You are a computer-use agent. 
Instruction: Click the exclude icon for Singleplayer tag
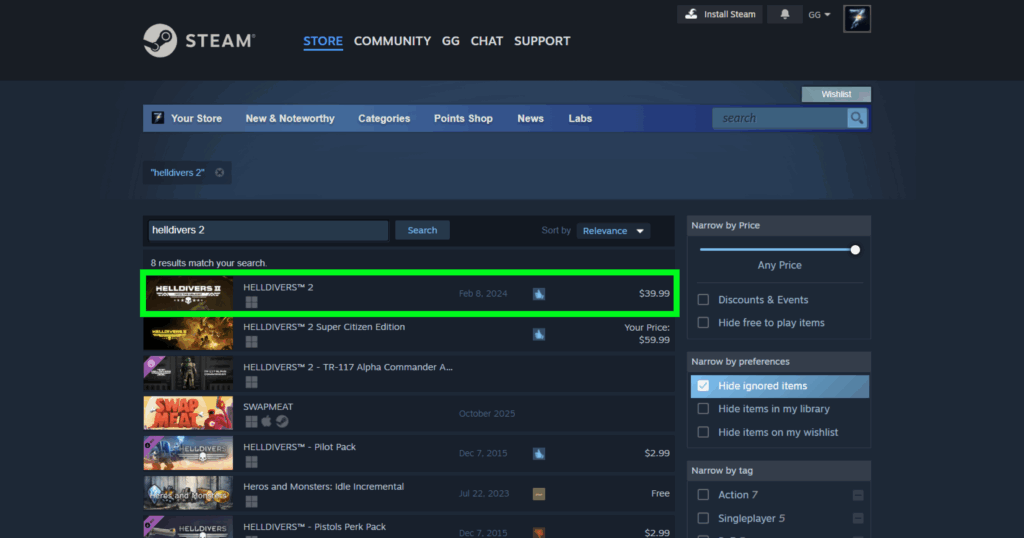858,518
